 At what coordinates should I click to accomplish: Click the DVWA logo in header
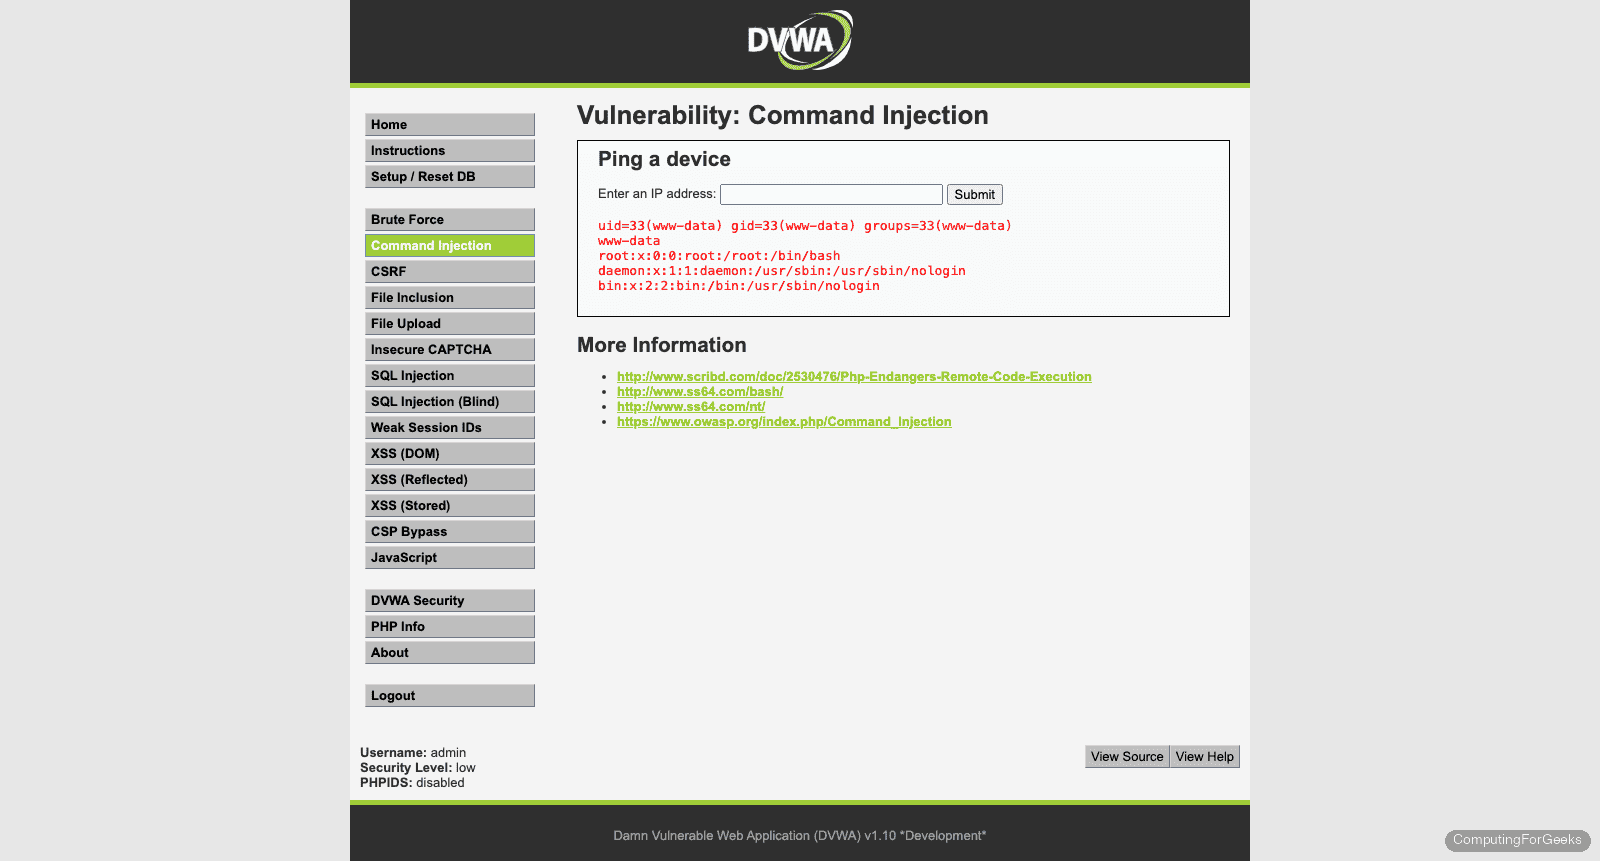(x=800, y=40)
